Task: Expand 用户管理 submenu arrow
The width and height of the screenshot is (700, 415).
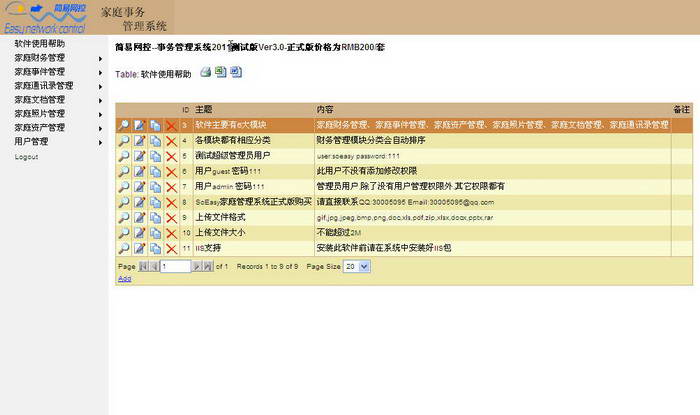Action: (x=100, y=142)
